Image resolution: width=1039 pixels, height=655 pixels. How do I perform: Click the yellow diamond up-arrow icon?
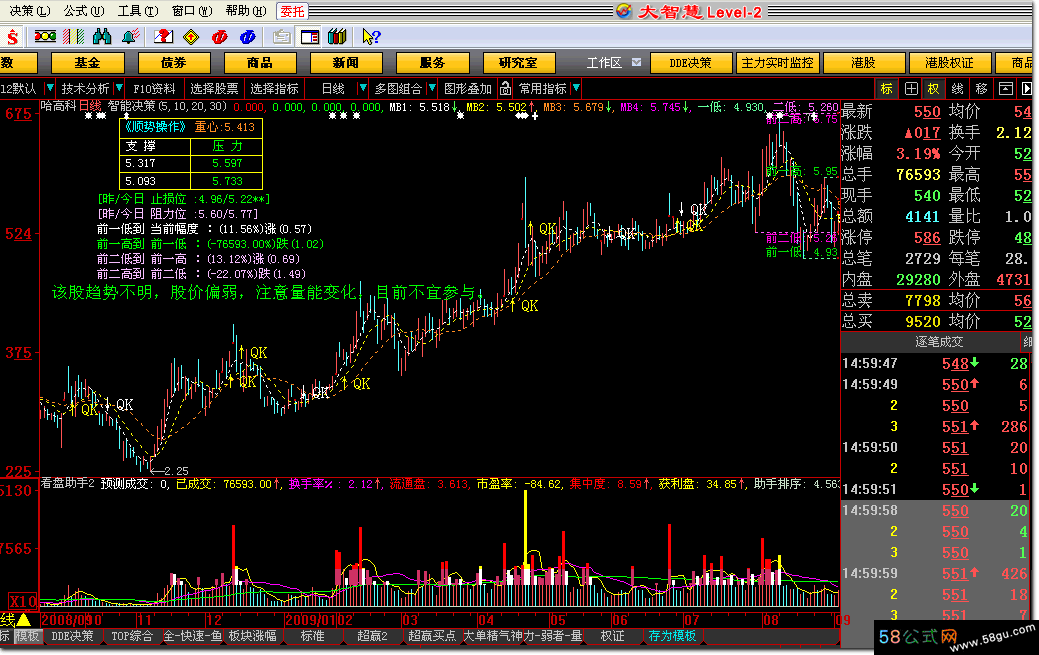191,36
